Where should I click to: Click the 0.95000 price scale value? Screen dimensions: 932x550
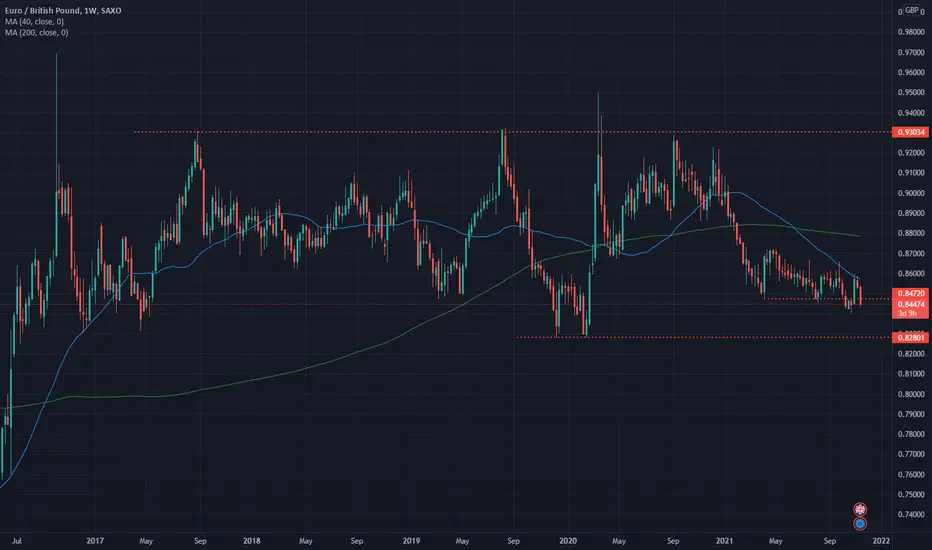[x=911, y=93]
